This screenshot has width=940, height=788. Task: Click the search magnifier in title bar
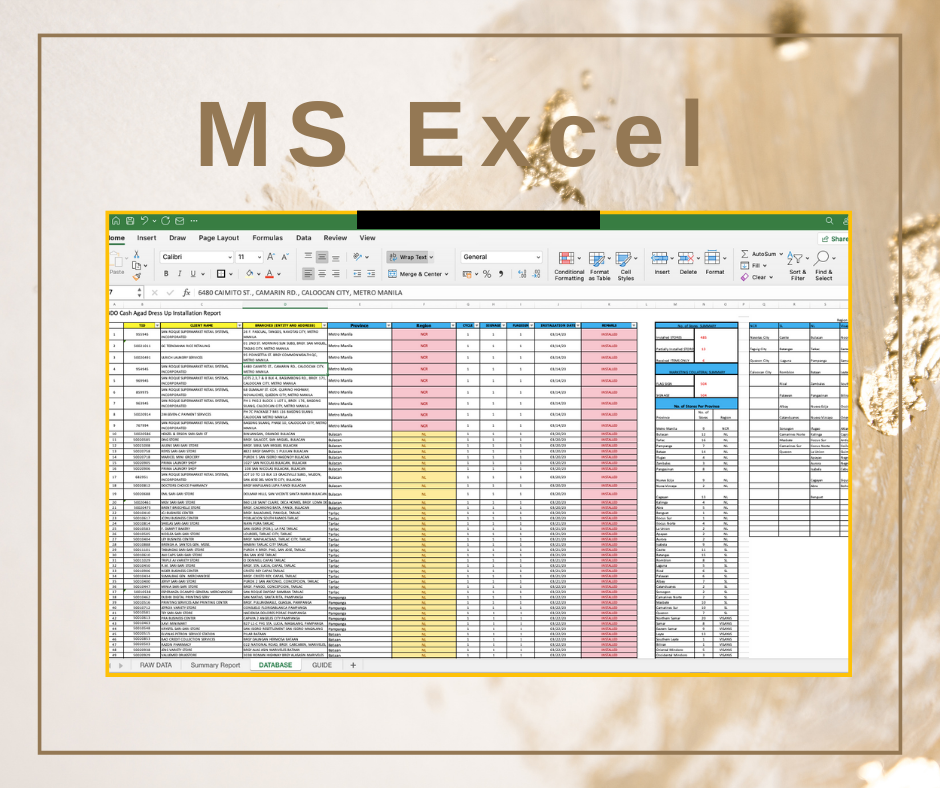[830, 221]
